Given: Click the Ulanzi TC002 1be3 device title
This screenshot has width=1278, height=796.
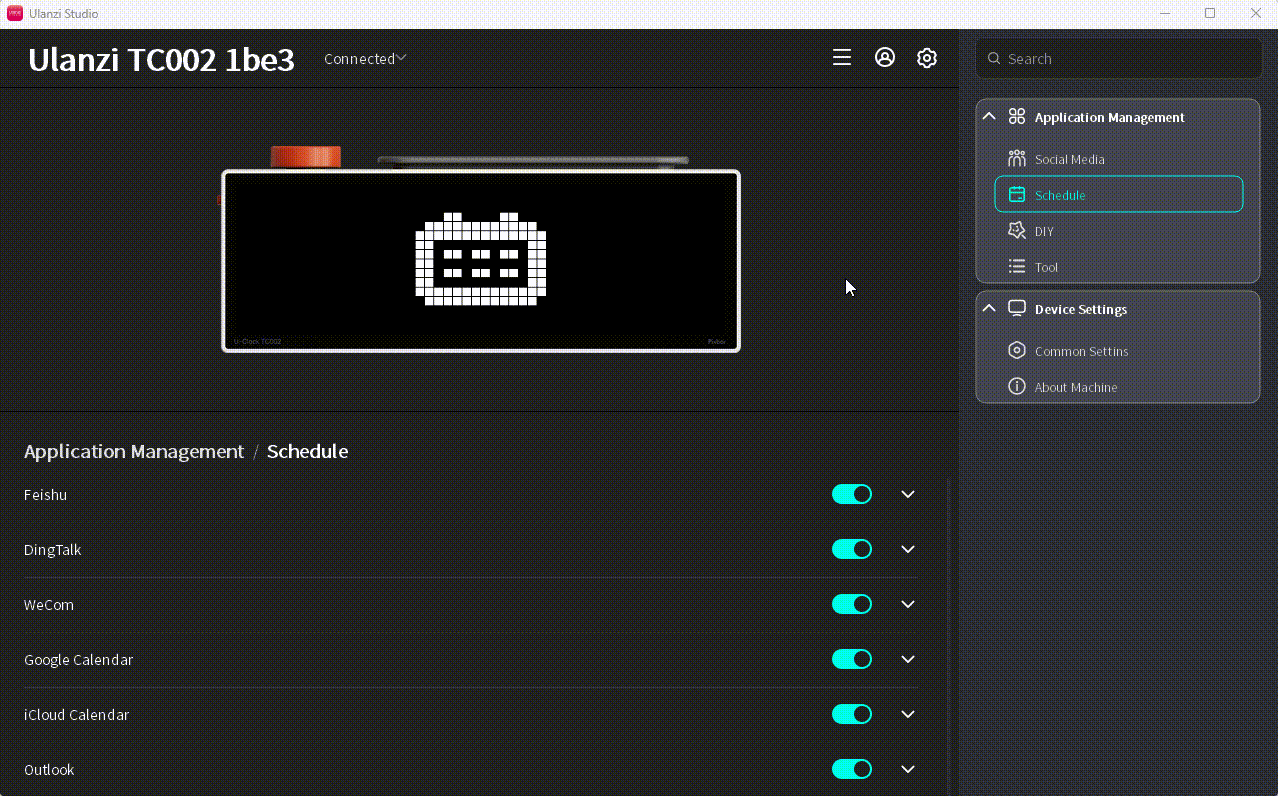Looking at the screenshot, I should [x=161, y=60].
